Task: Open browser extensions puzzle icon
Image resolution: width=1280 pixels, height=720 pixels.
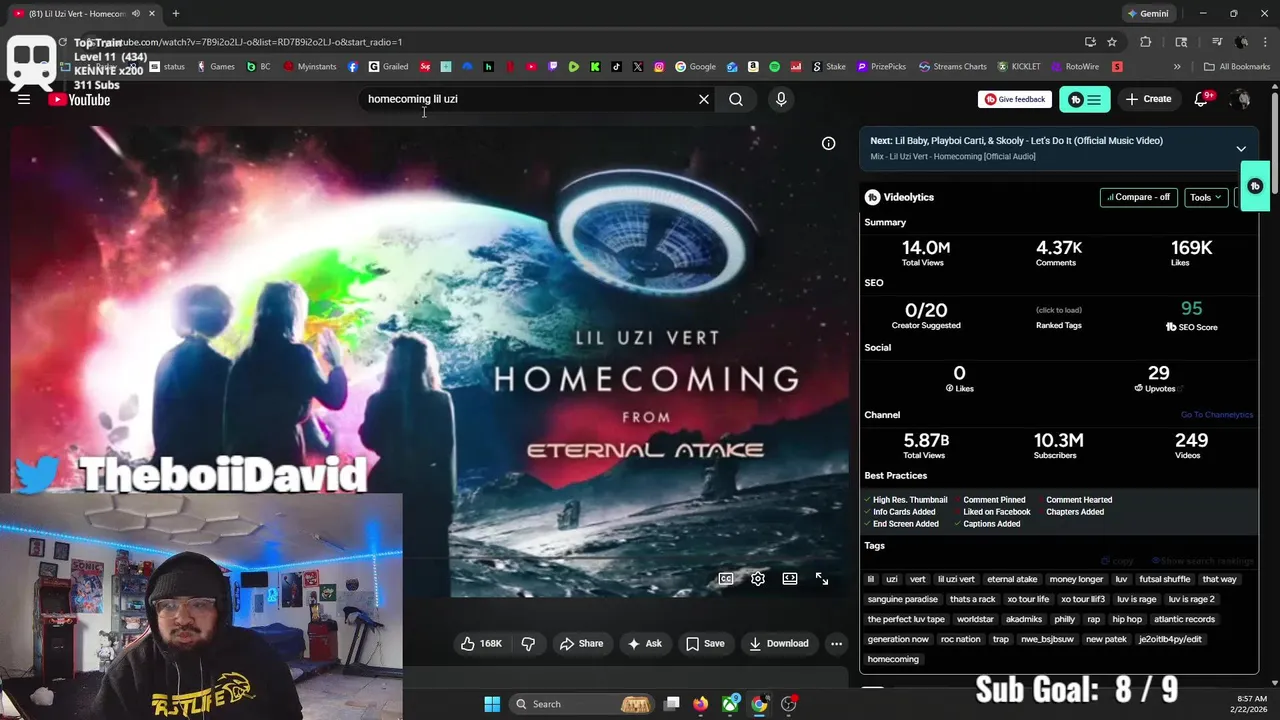Action: [1146, 42]
